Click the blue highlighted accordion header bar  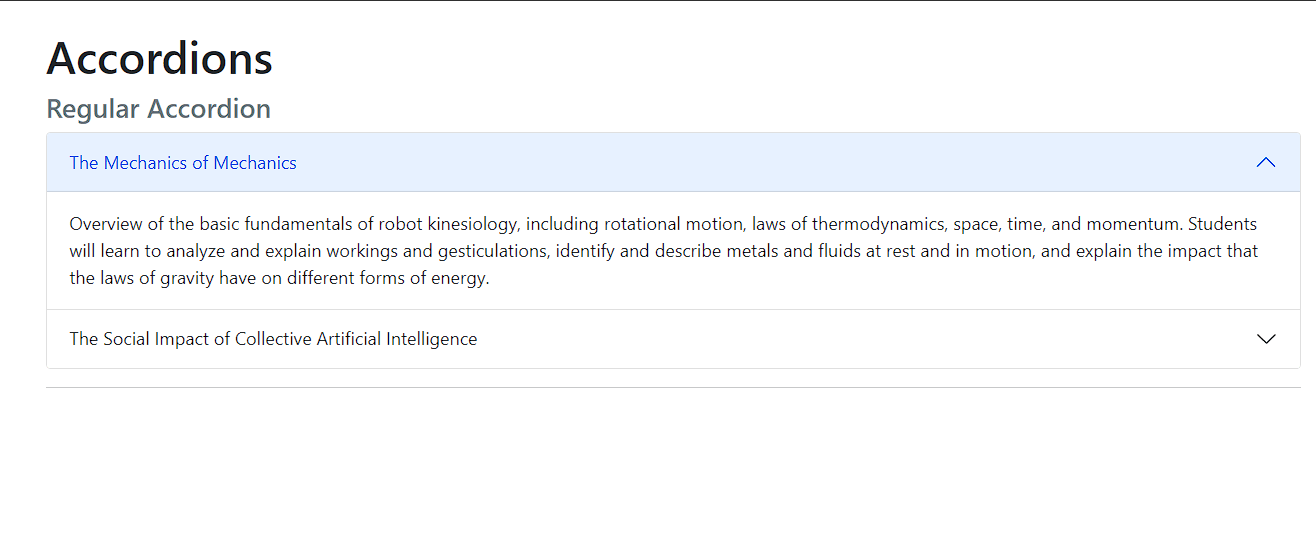click(673, 162)
